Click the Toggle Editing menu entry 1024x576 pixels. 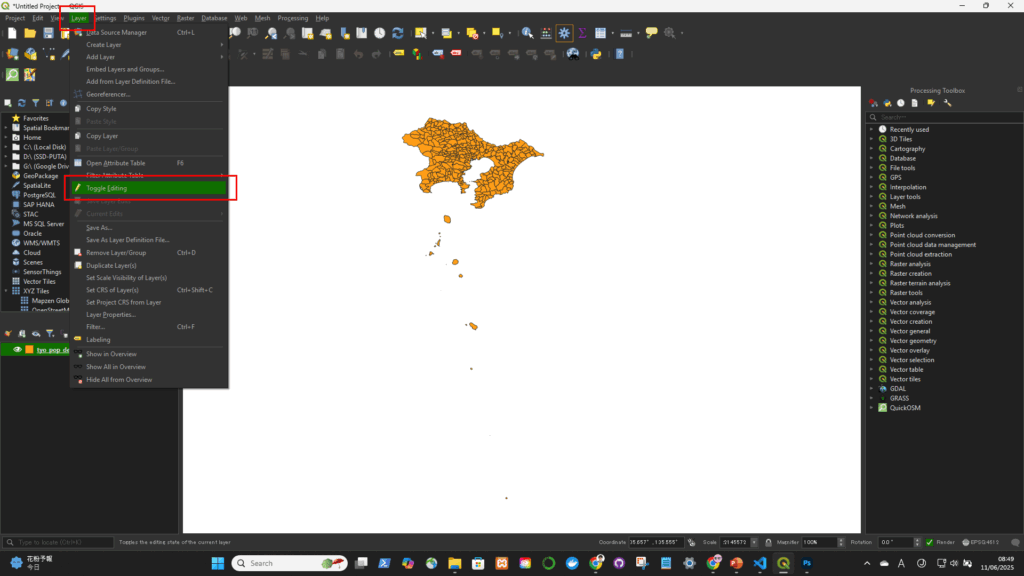point(107,188)
